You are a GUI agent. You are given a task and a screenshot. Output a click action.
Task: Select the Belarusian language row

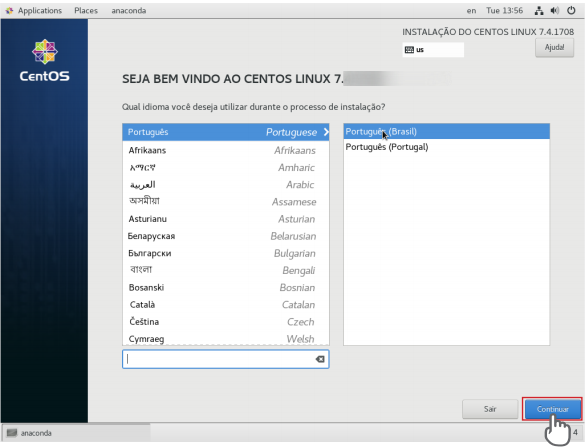pos(226,236)
